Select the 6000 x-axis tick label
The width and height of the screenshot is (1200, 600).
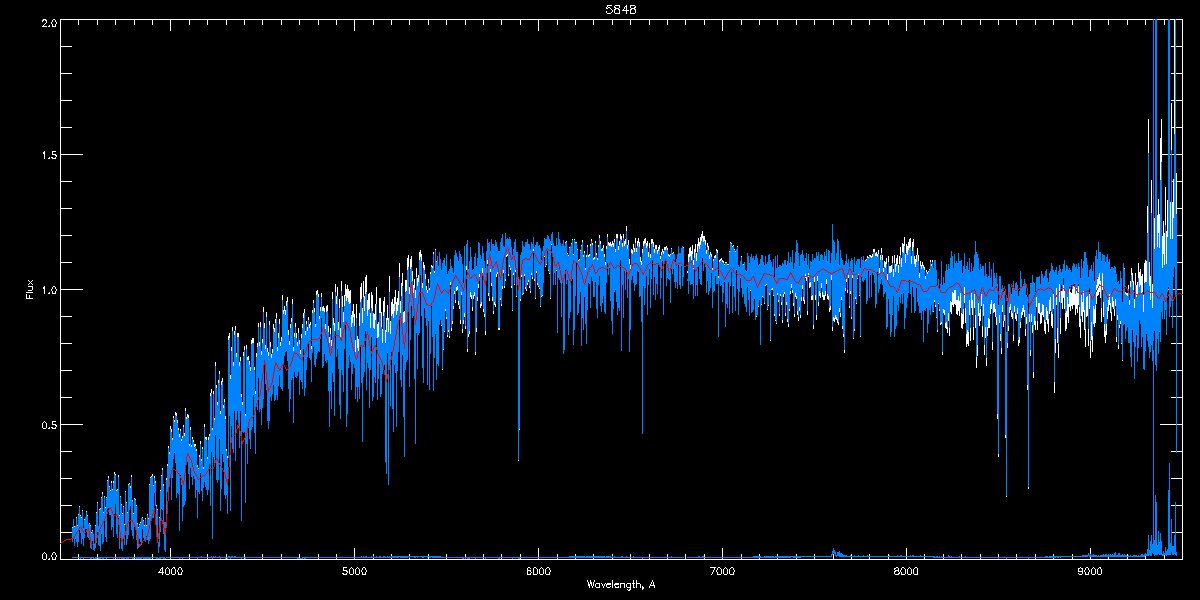(538, 572)
